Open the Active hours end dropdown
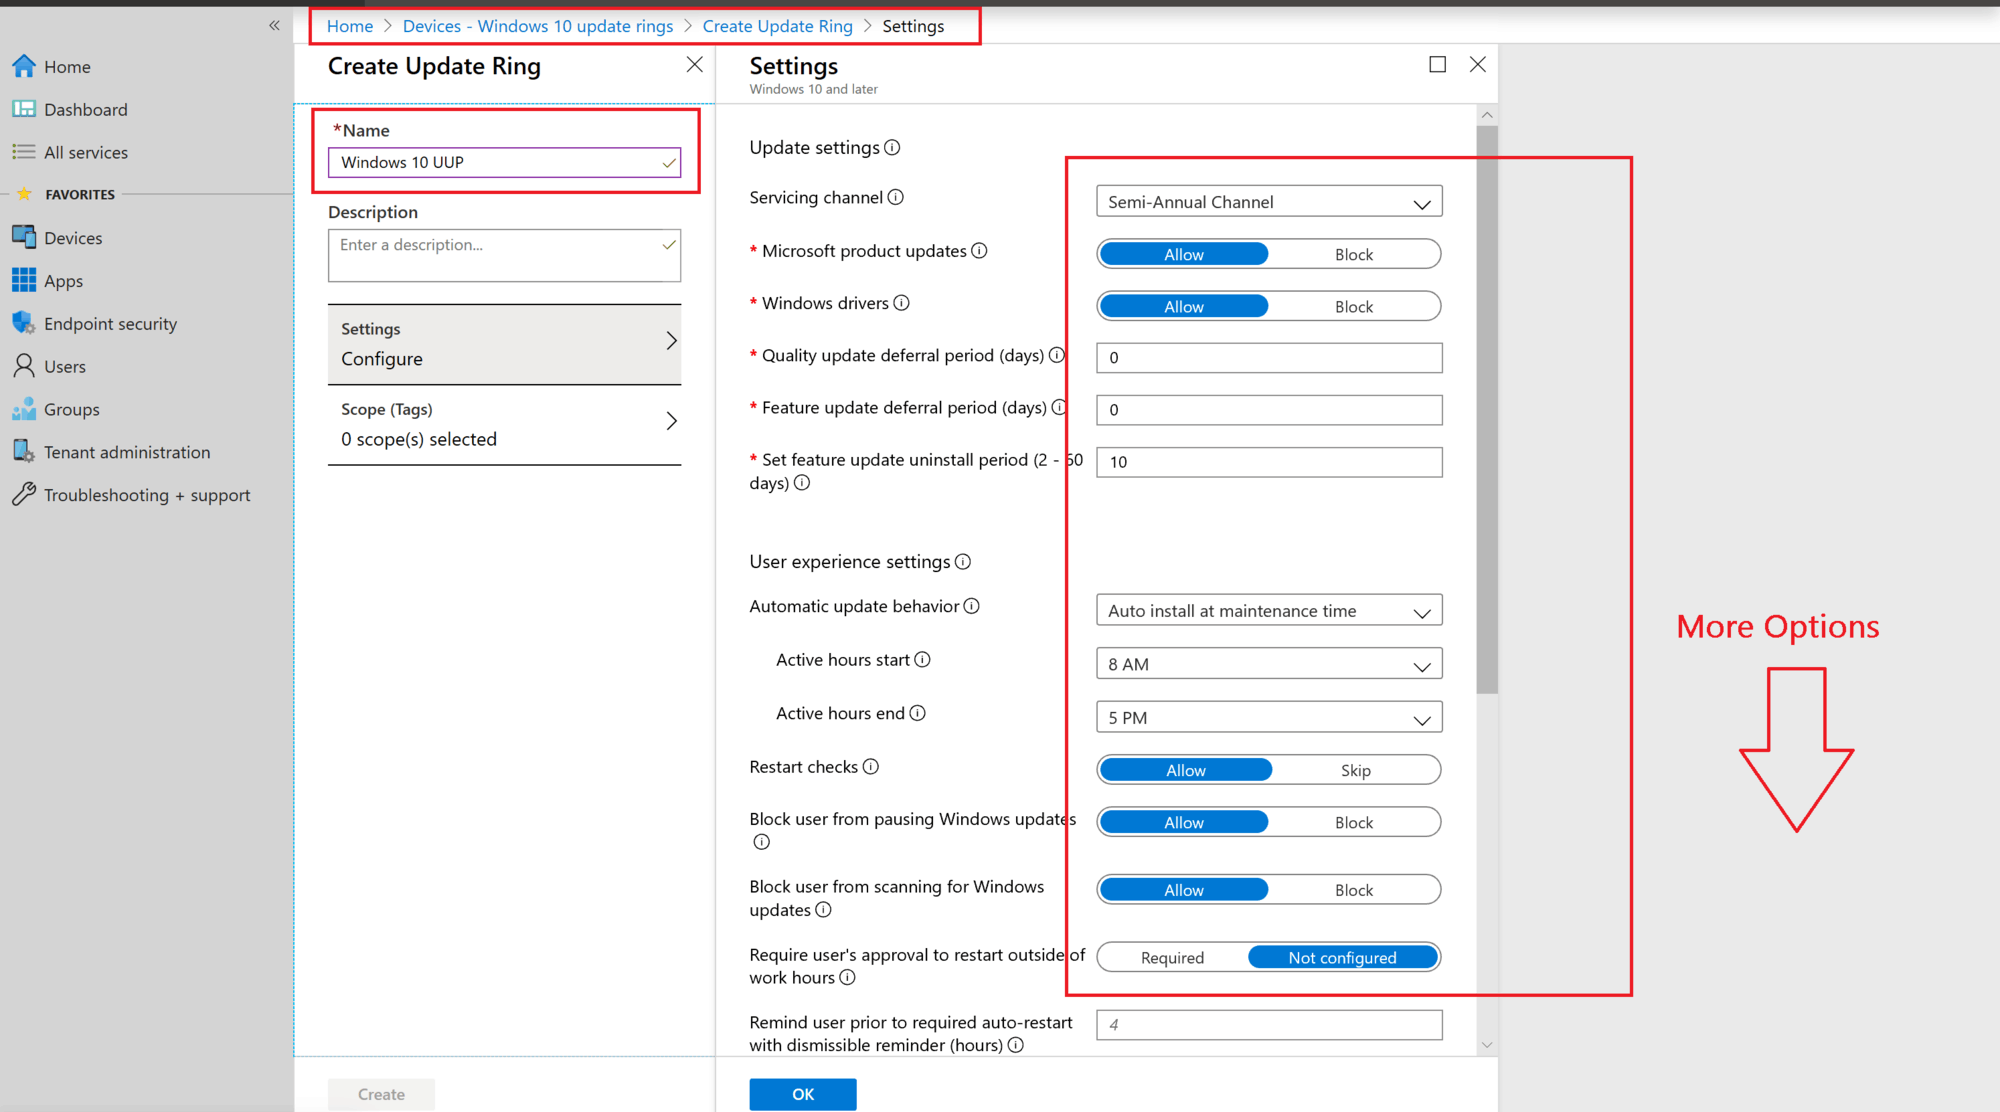The width and height of the screenshot is (2000, 1112). [x=1269, y=717]
